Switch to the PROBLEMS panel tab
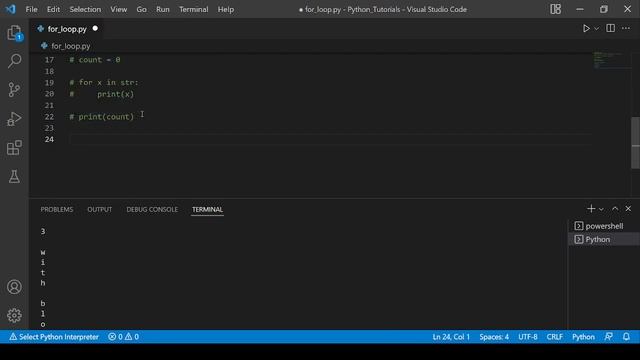 [x=57, y=209]
